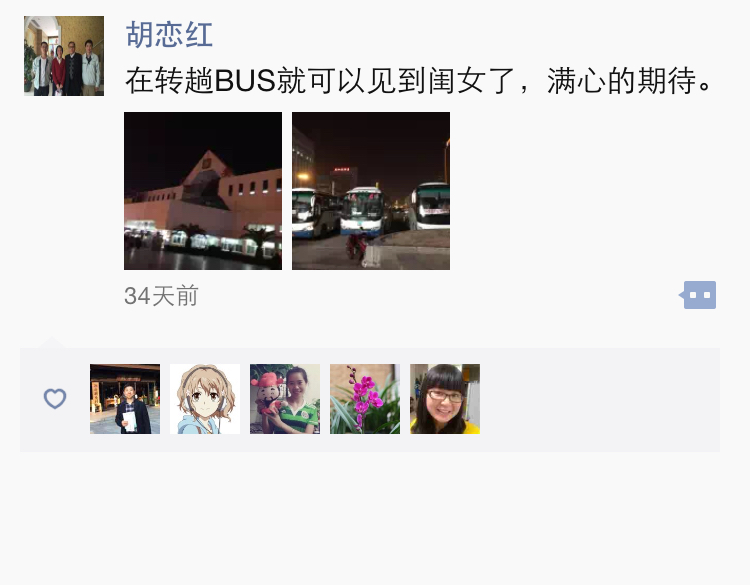Click blank area below the likes panel
Viewport: 750px width, 585px height.
(x=375, y=517)
